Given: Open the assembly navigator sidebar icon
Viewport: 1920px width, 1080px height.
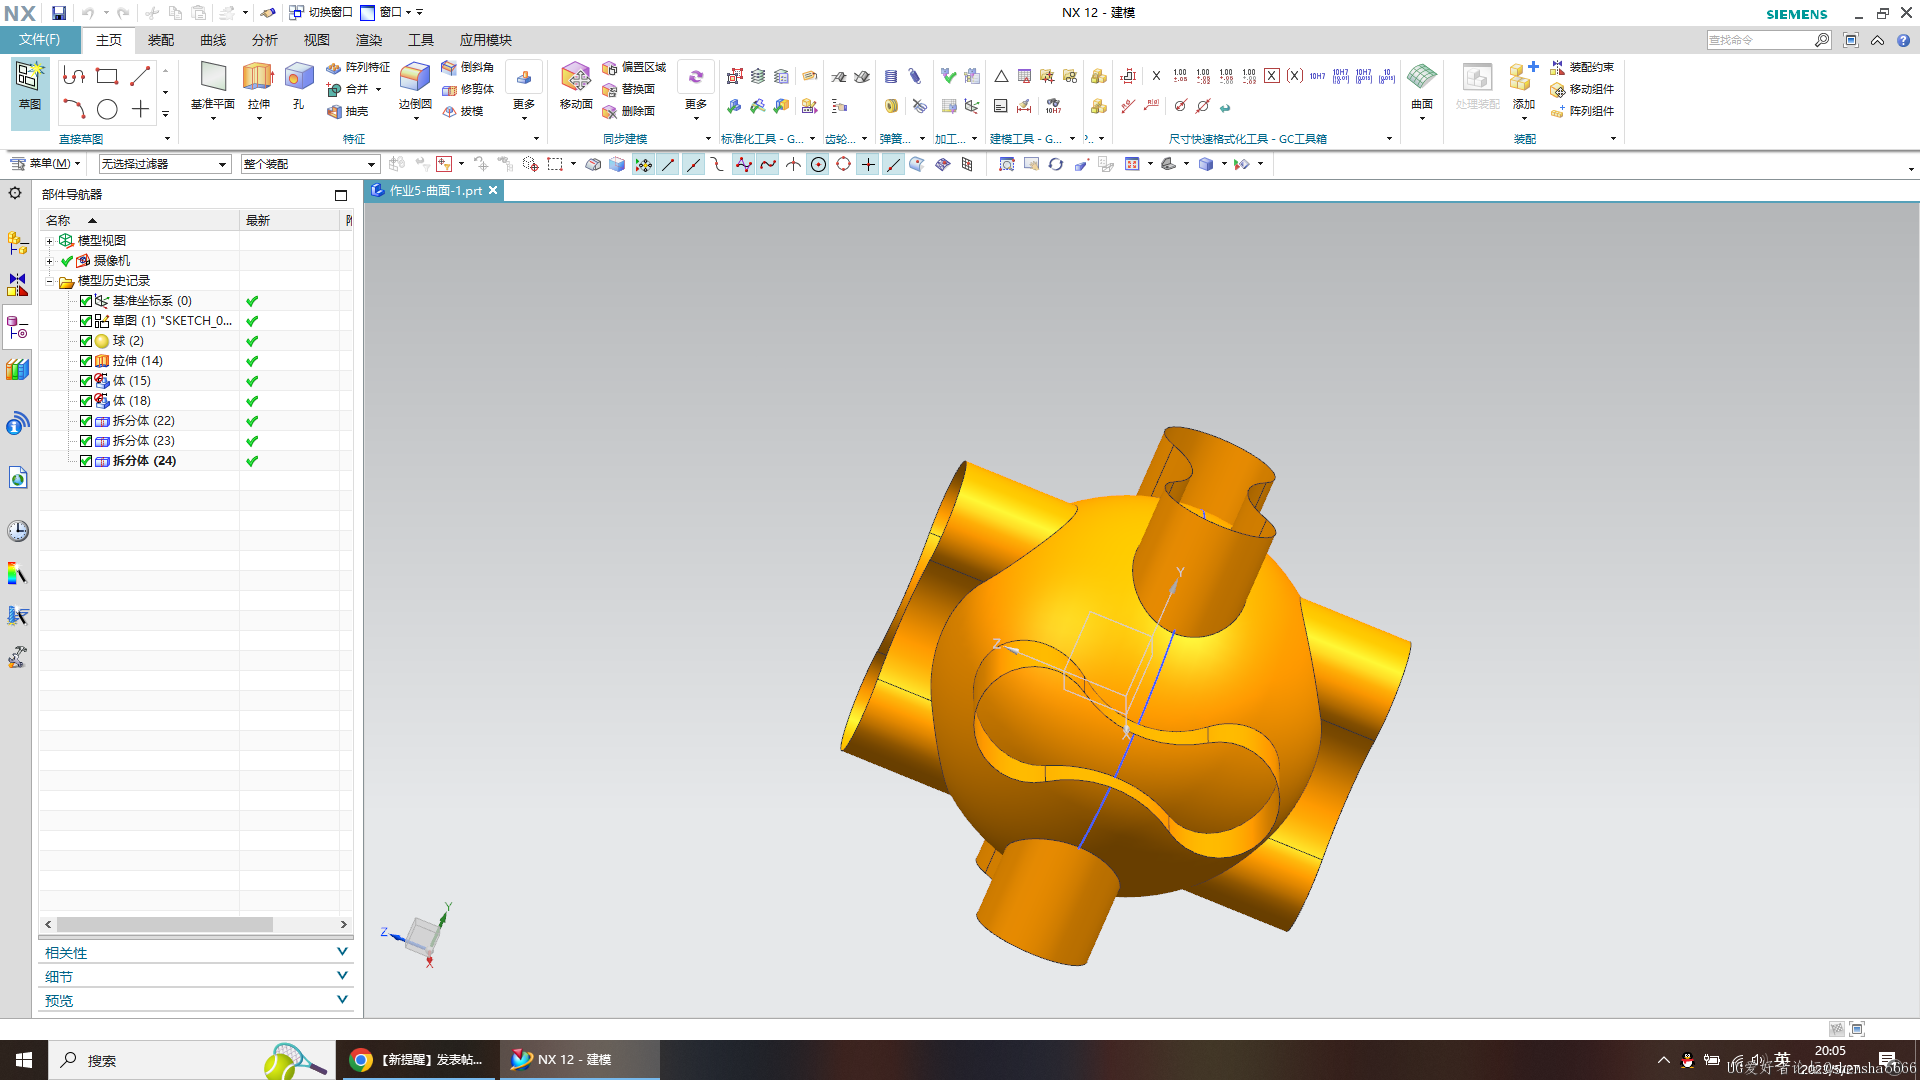Looking at the screenshot, I should pyautogui.click(x=17, y=243).
